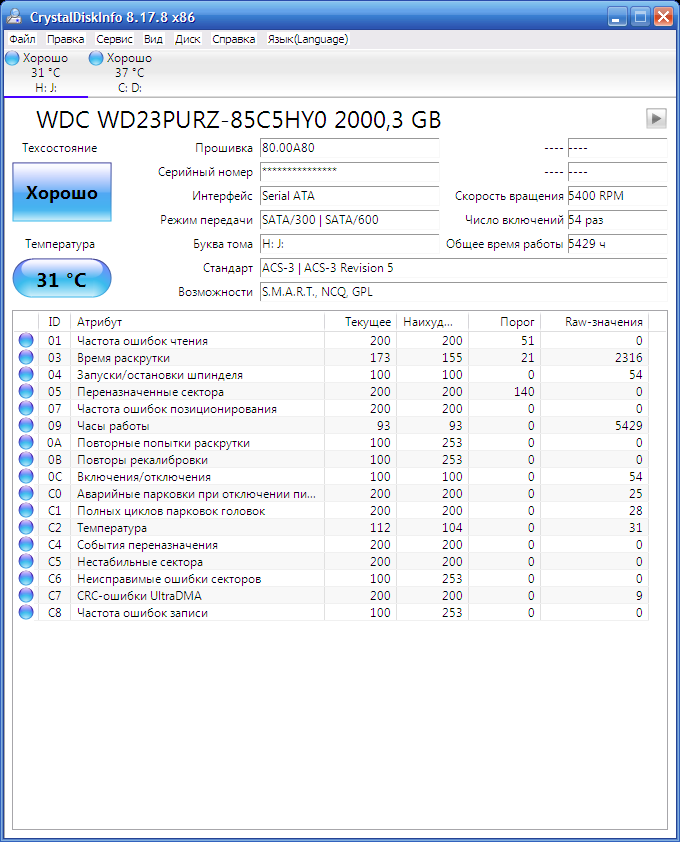Select first disk H: J: status orb

(12, 59)
